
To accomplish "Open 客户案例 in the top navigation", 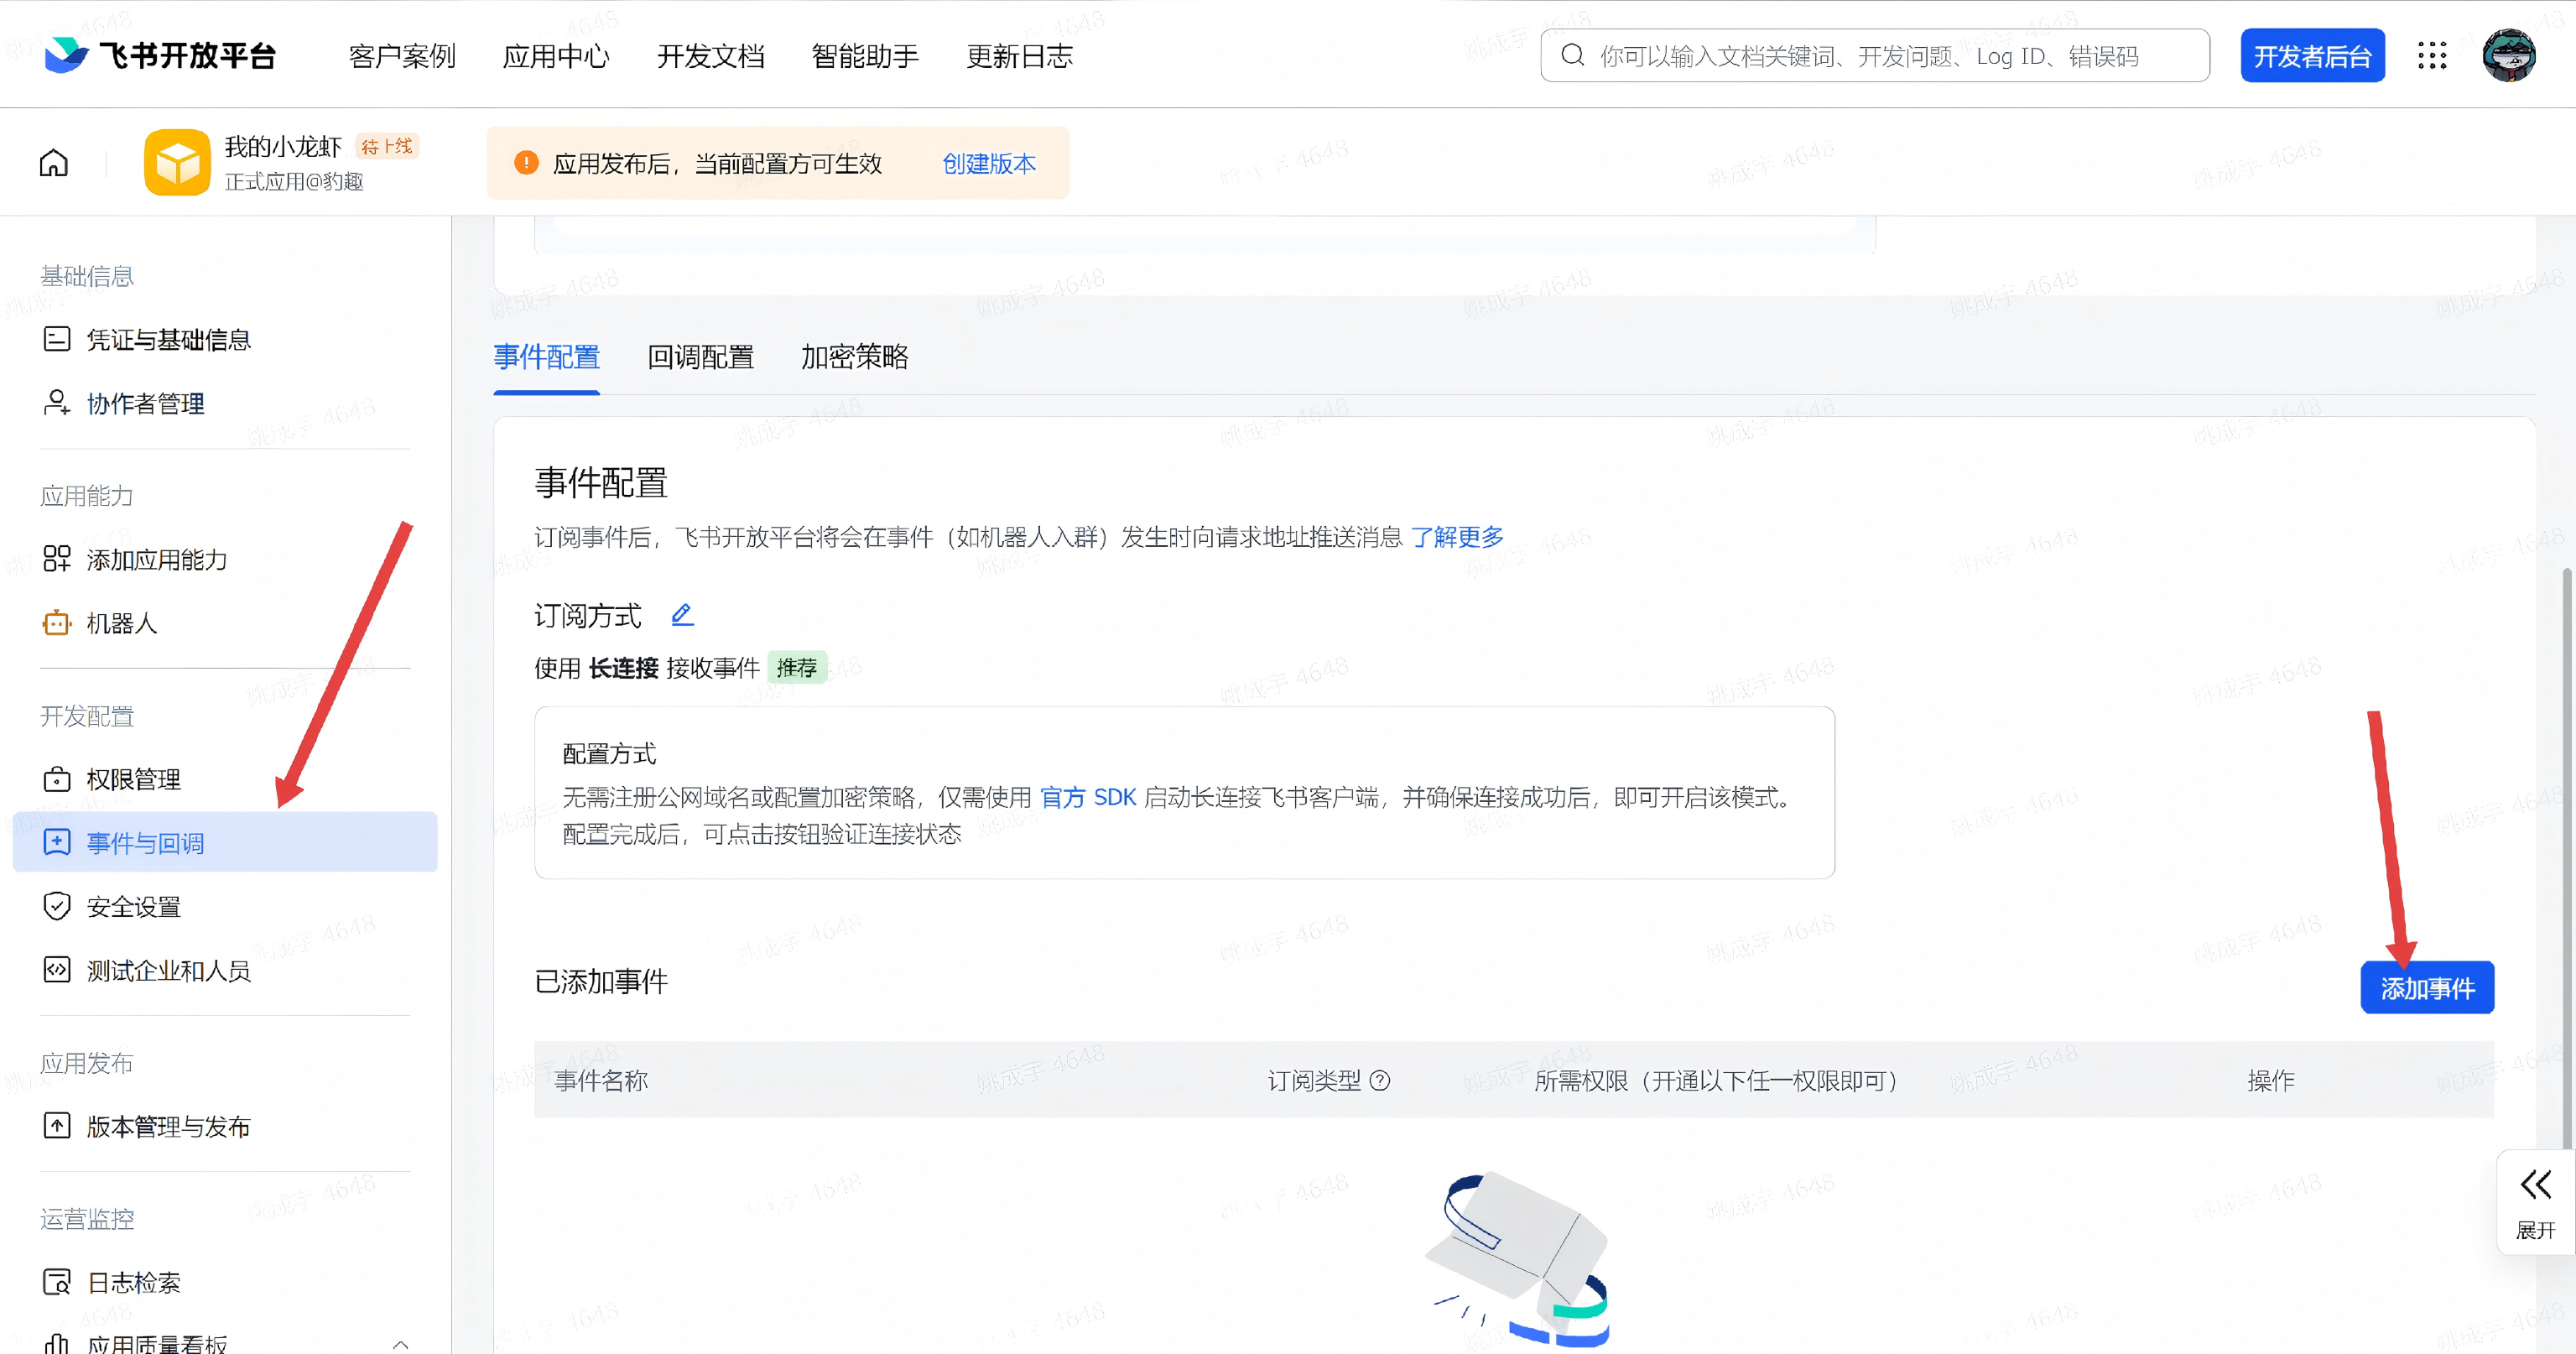I will (x=402, y=56).
